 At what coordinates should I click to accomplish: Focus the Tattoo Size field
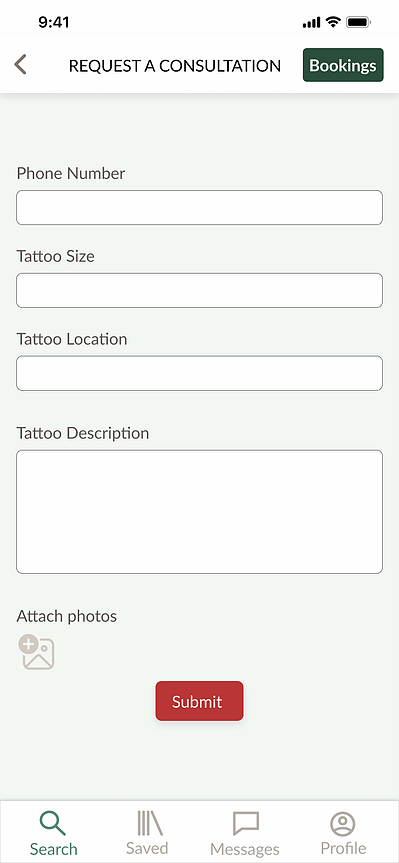click(x=199, y=290)
